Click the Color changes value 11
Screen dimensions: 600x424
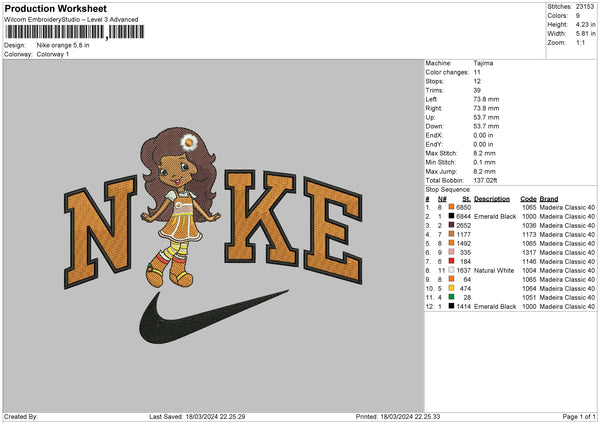(477, 72)
